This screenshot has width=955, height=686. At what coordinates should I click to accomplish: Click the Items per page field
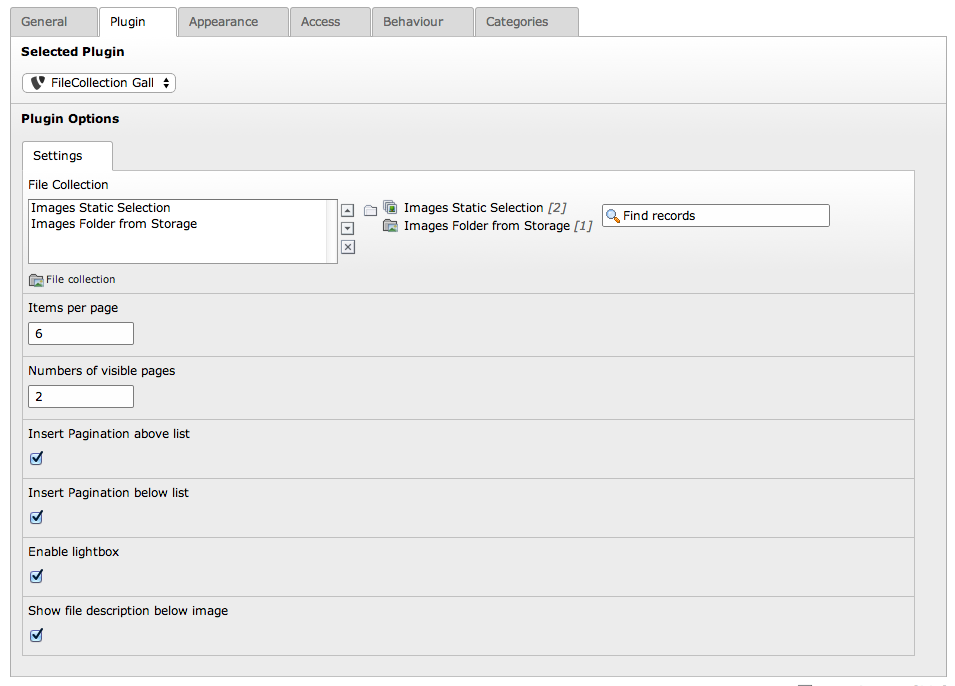pos(81,334)
